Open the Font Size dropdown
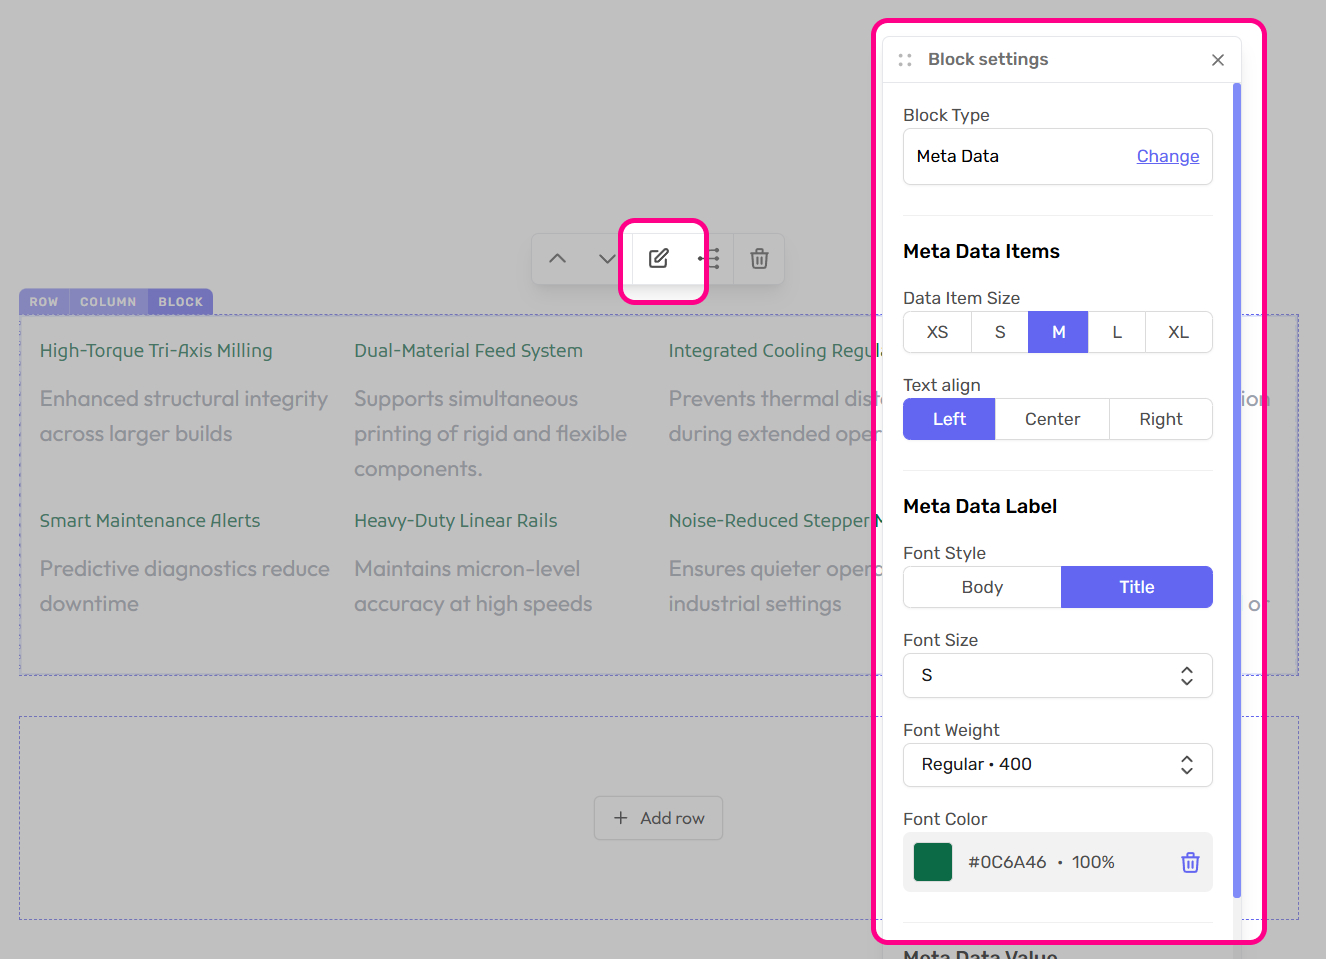Screen dimensions: 1326x959 click(1057, 675)
